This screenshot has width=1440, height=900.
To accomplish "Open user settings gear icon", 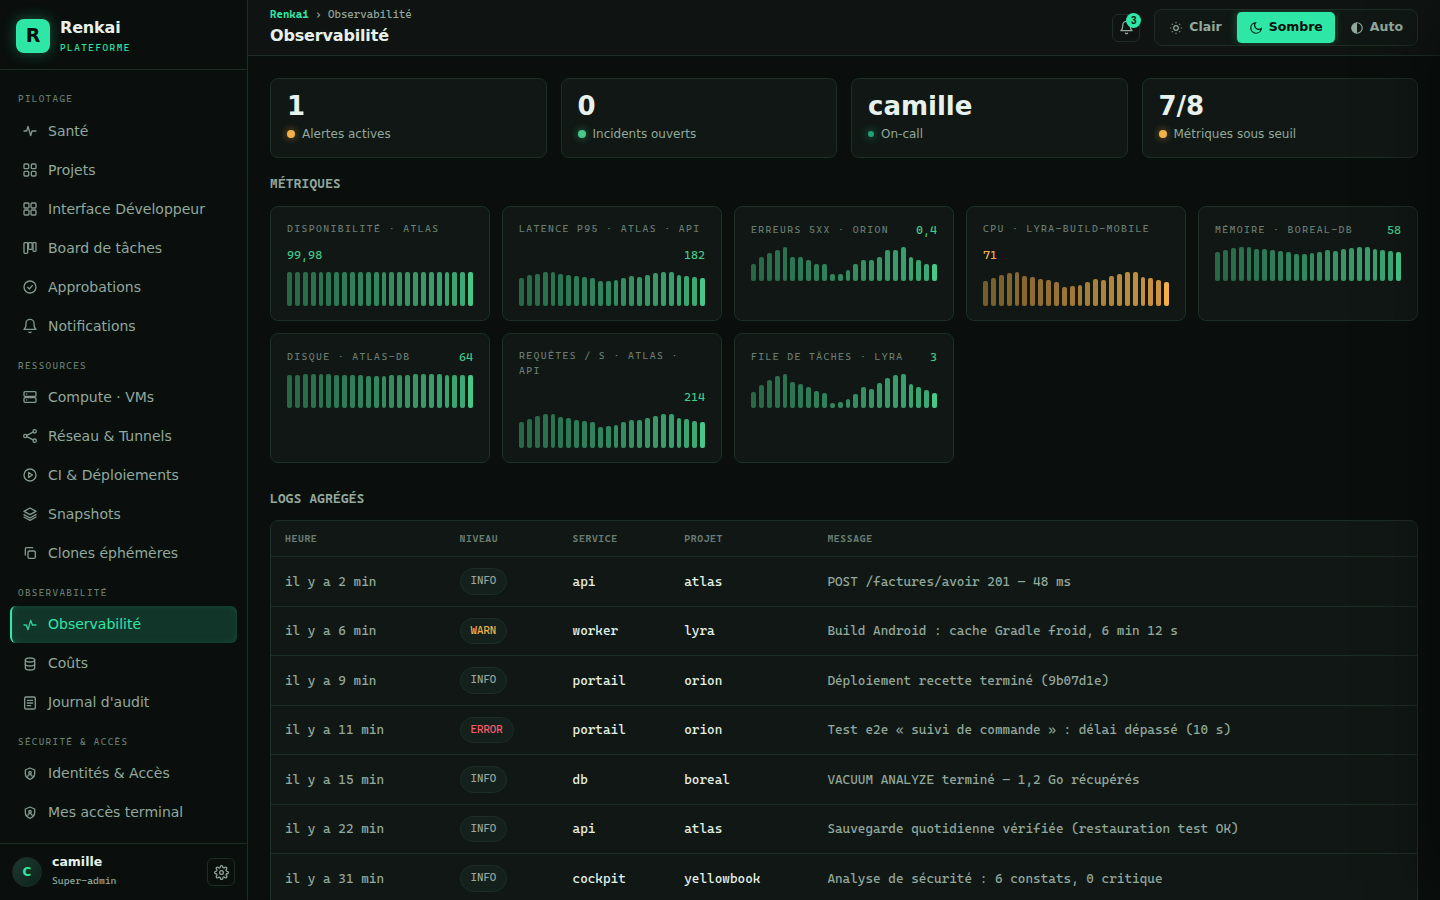I will tap(221, 872).
